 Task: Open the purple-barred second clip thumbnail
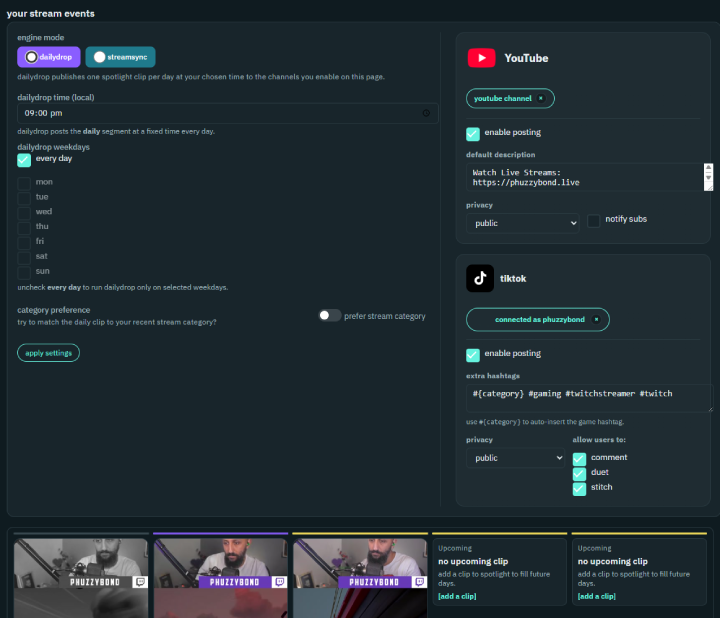pyautogui.click(x=220, y=578)
